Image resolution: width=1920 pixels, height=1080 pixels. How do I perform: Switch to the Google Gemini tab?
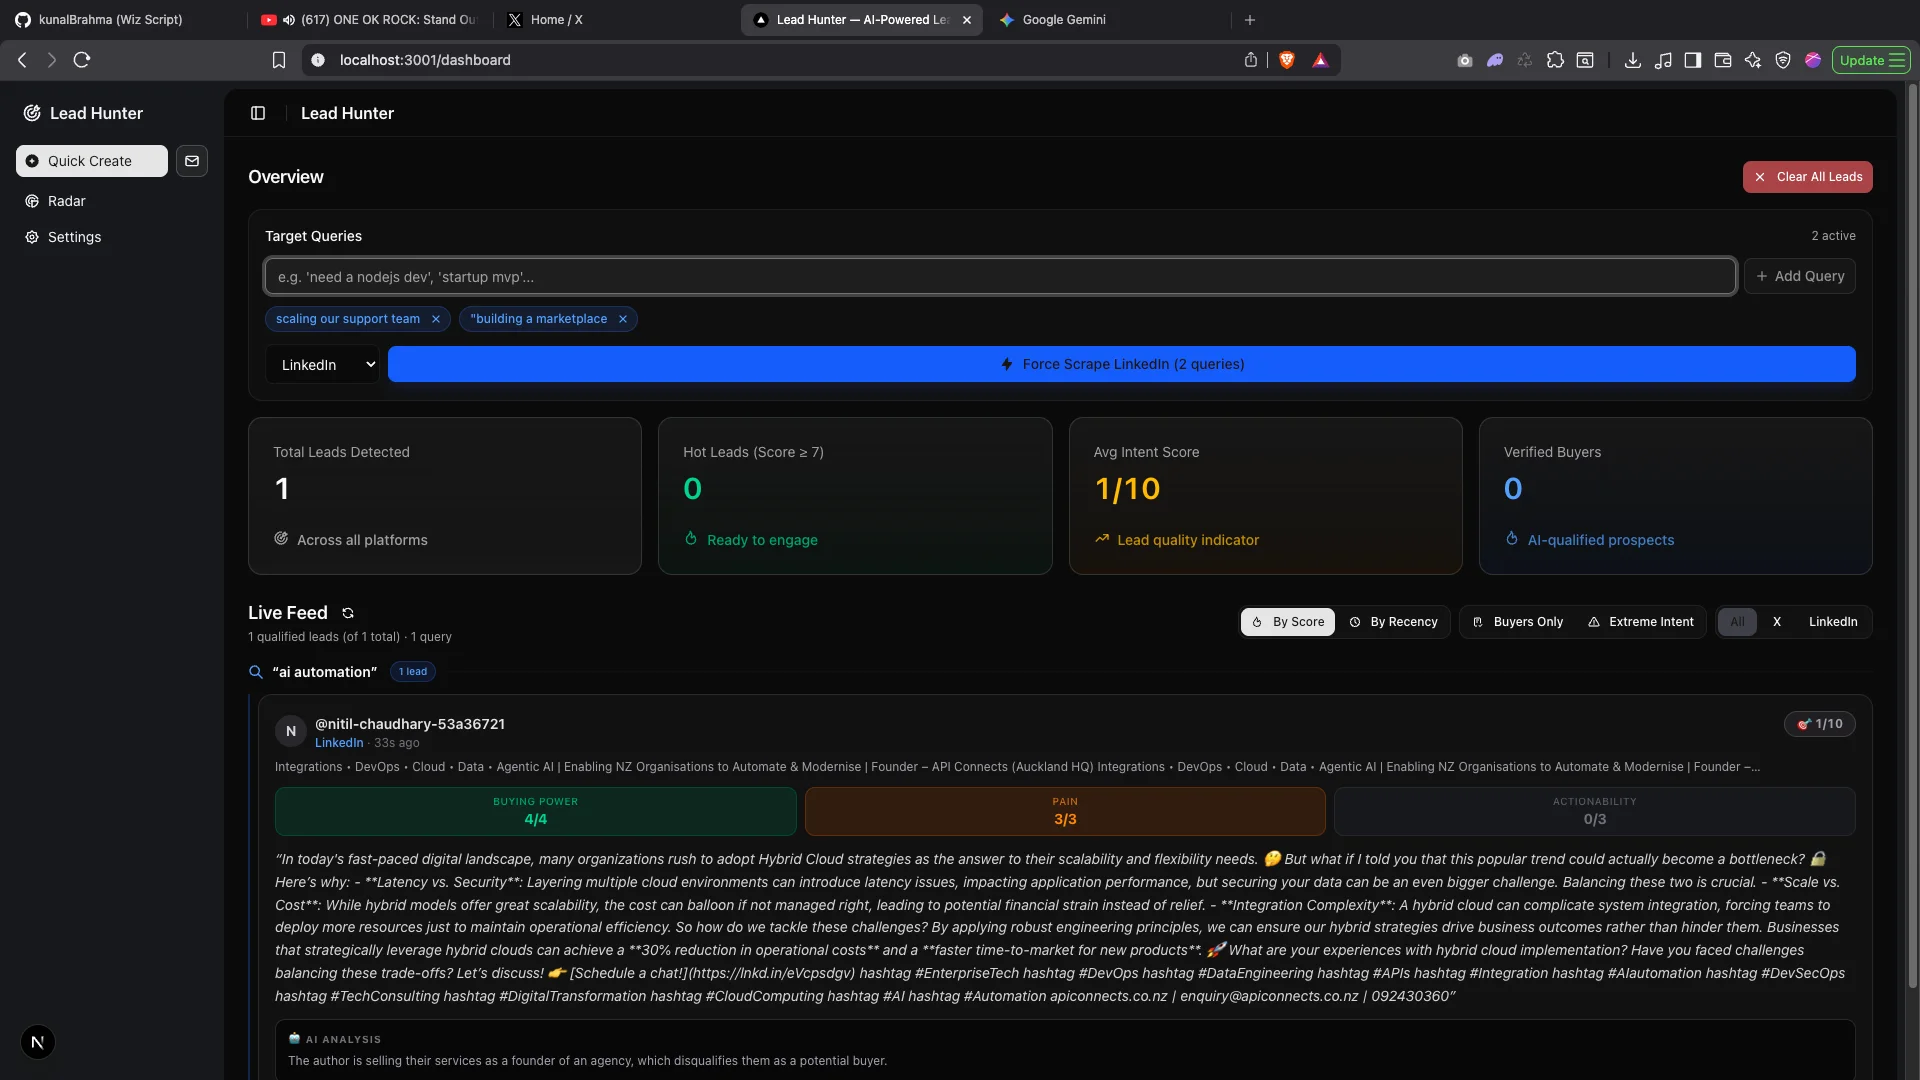(1064, 20)
